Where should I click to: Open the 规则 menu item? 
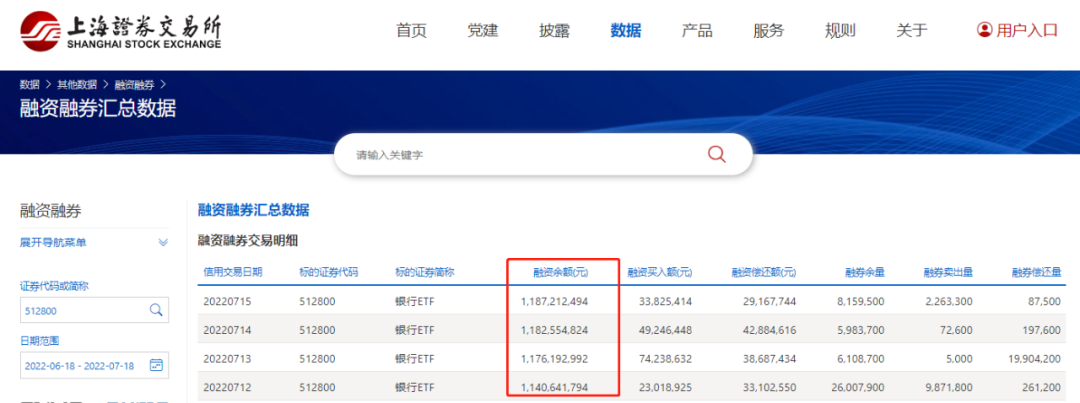[840, 30]
